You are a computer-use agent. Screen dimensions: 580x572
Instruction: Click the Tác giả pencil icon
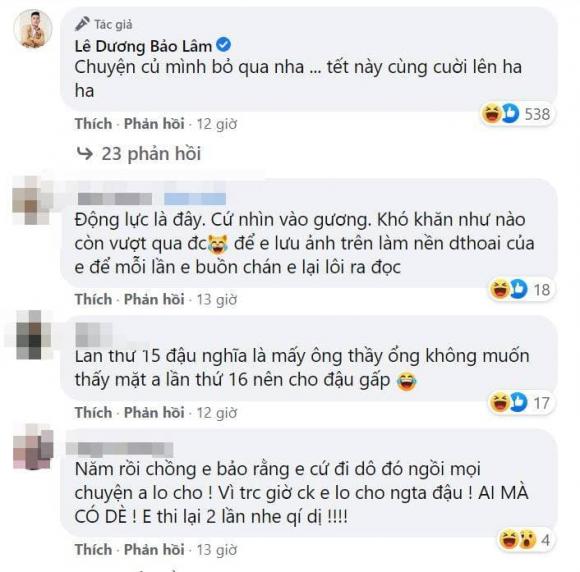pyautogui.click(x=82, y=24)
